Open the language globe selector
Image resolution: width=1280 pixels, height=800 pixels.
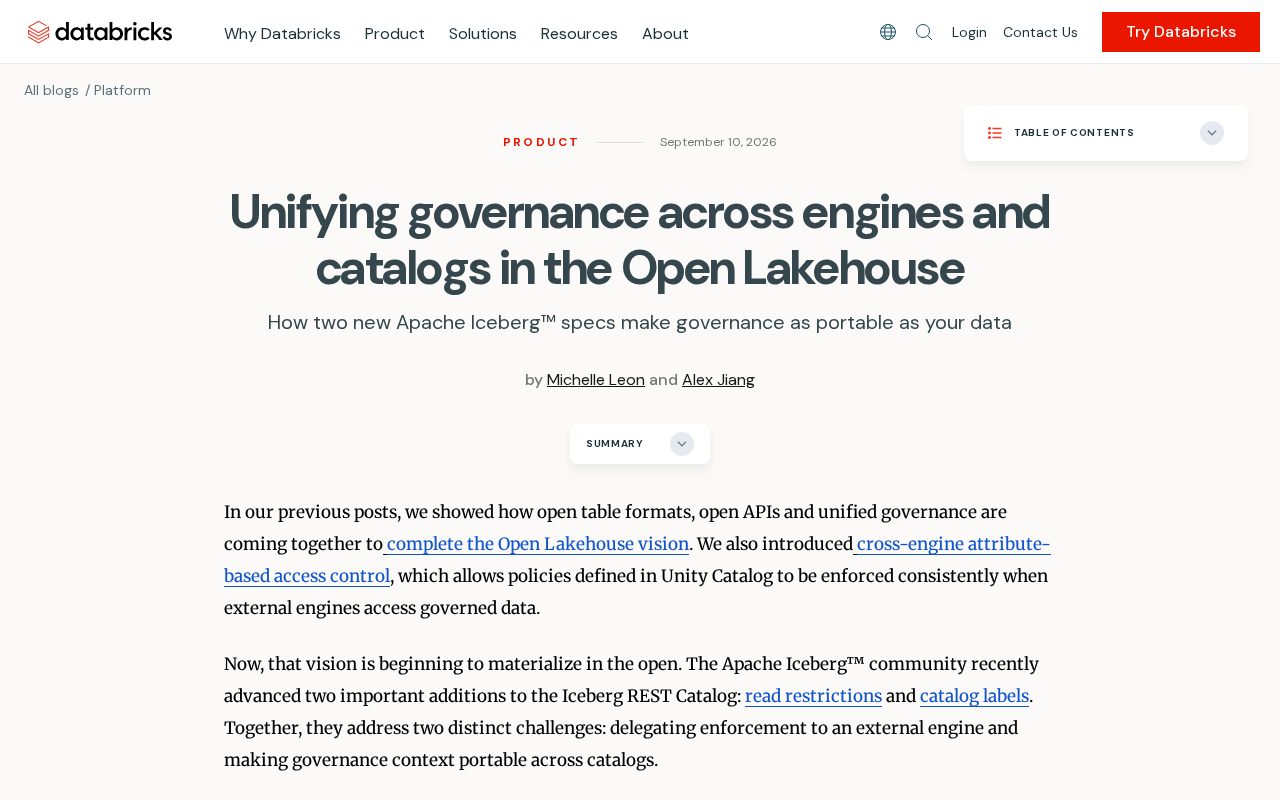coord(888,32)
